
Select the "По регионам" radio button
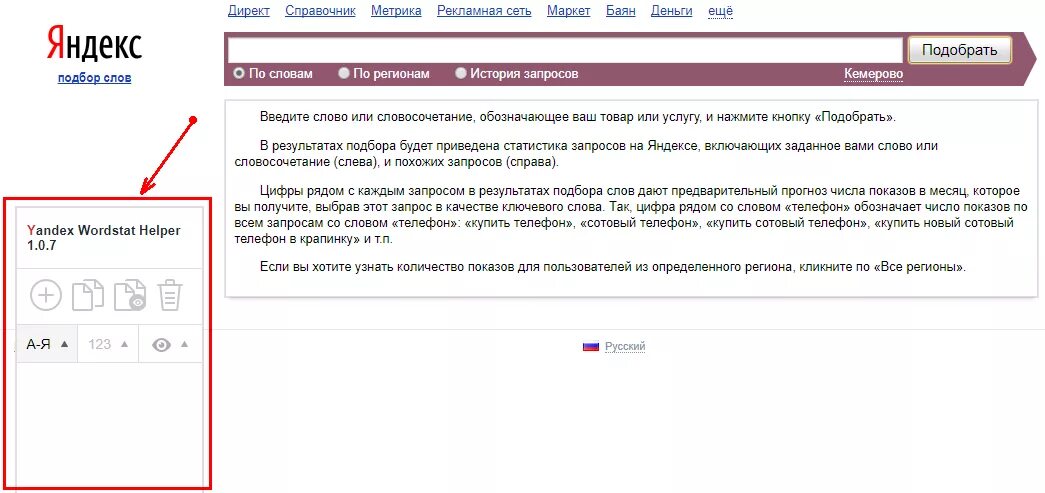[x=344, y=73]
